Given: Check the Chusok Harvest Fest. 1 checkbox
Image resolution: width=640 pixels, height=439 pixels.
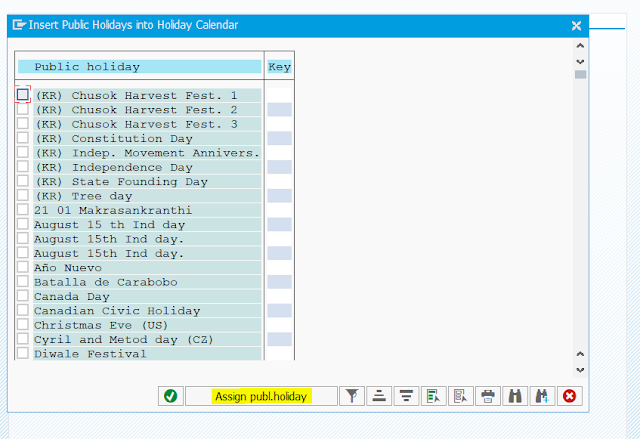Looking at the screenshot, I should 23,95.
